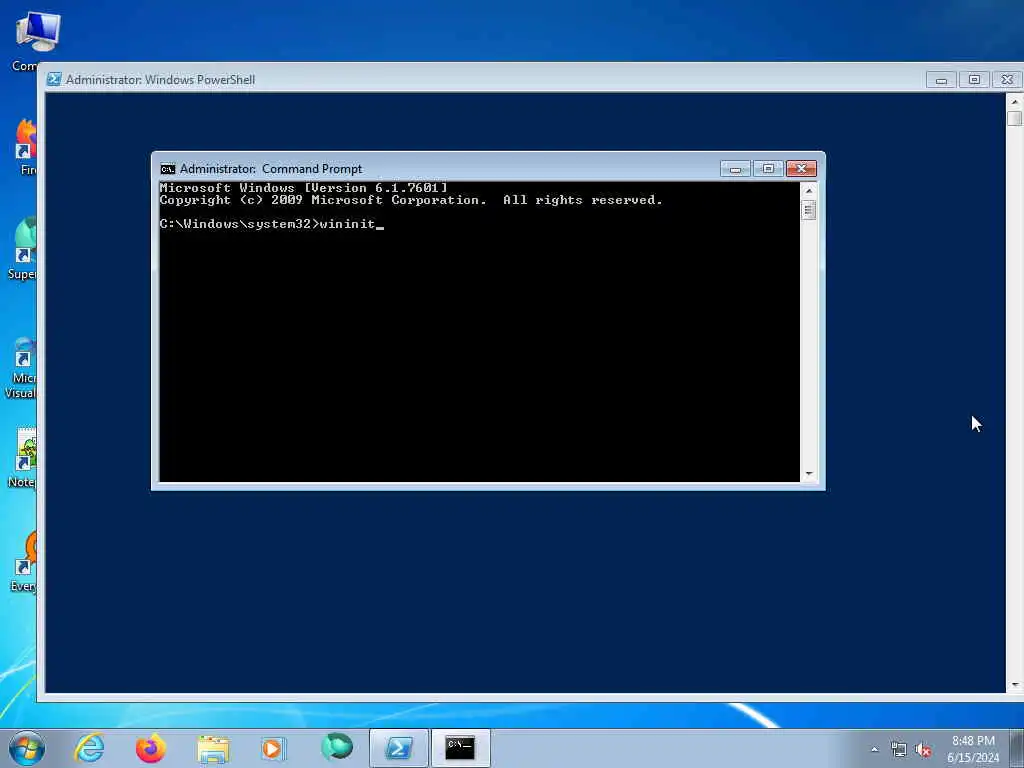This screenshot has width=1024, height=768.
Task: Maximize the Windows PowerShell window
Action: [x=974, y=80]
